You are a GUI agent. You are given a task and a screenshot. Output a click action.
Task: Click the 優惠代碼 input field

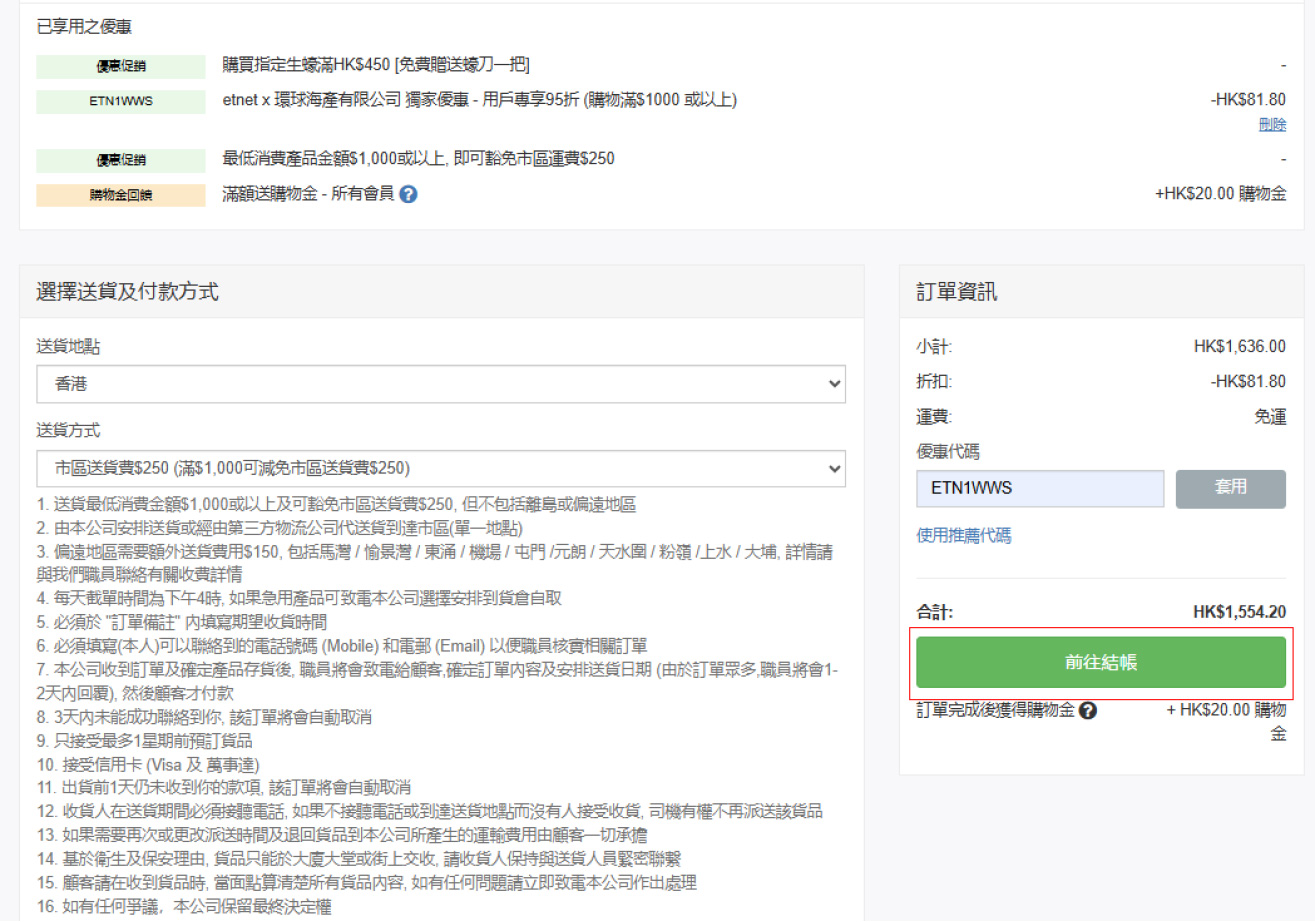(1040, 488)
